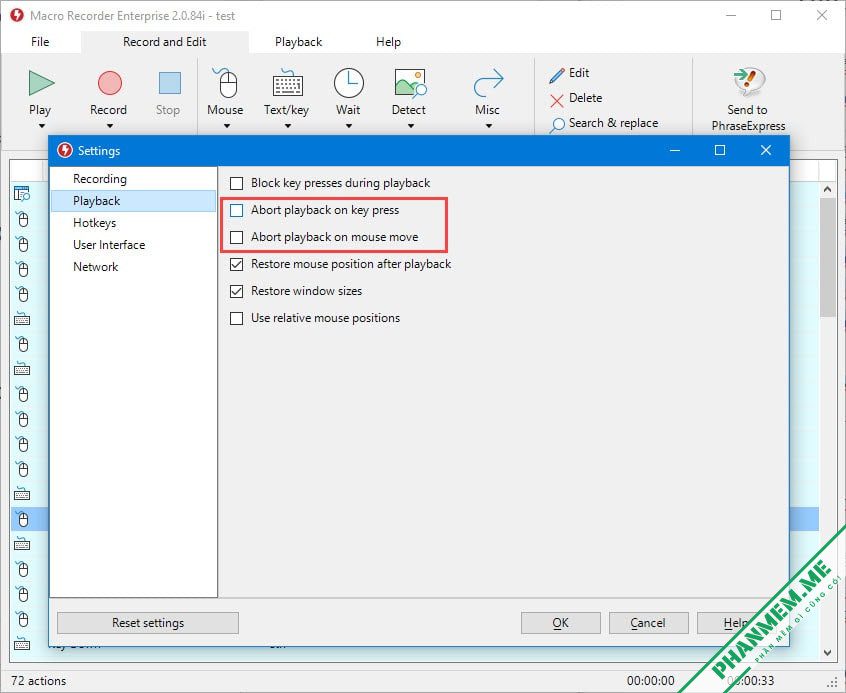Click the Delete red X icon
Viewport: 846px width, 693px height.
pos(557,100)
